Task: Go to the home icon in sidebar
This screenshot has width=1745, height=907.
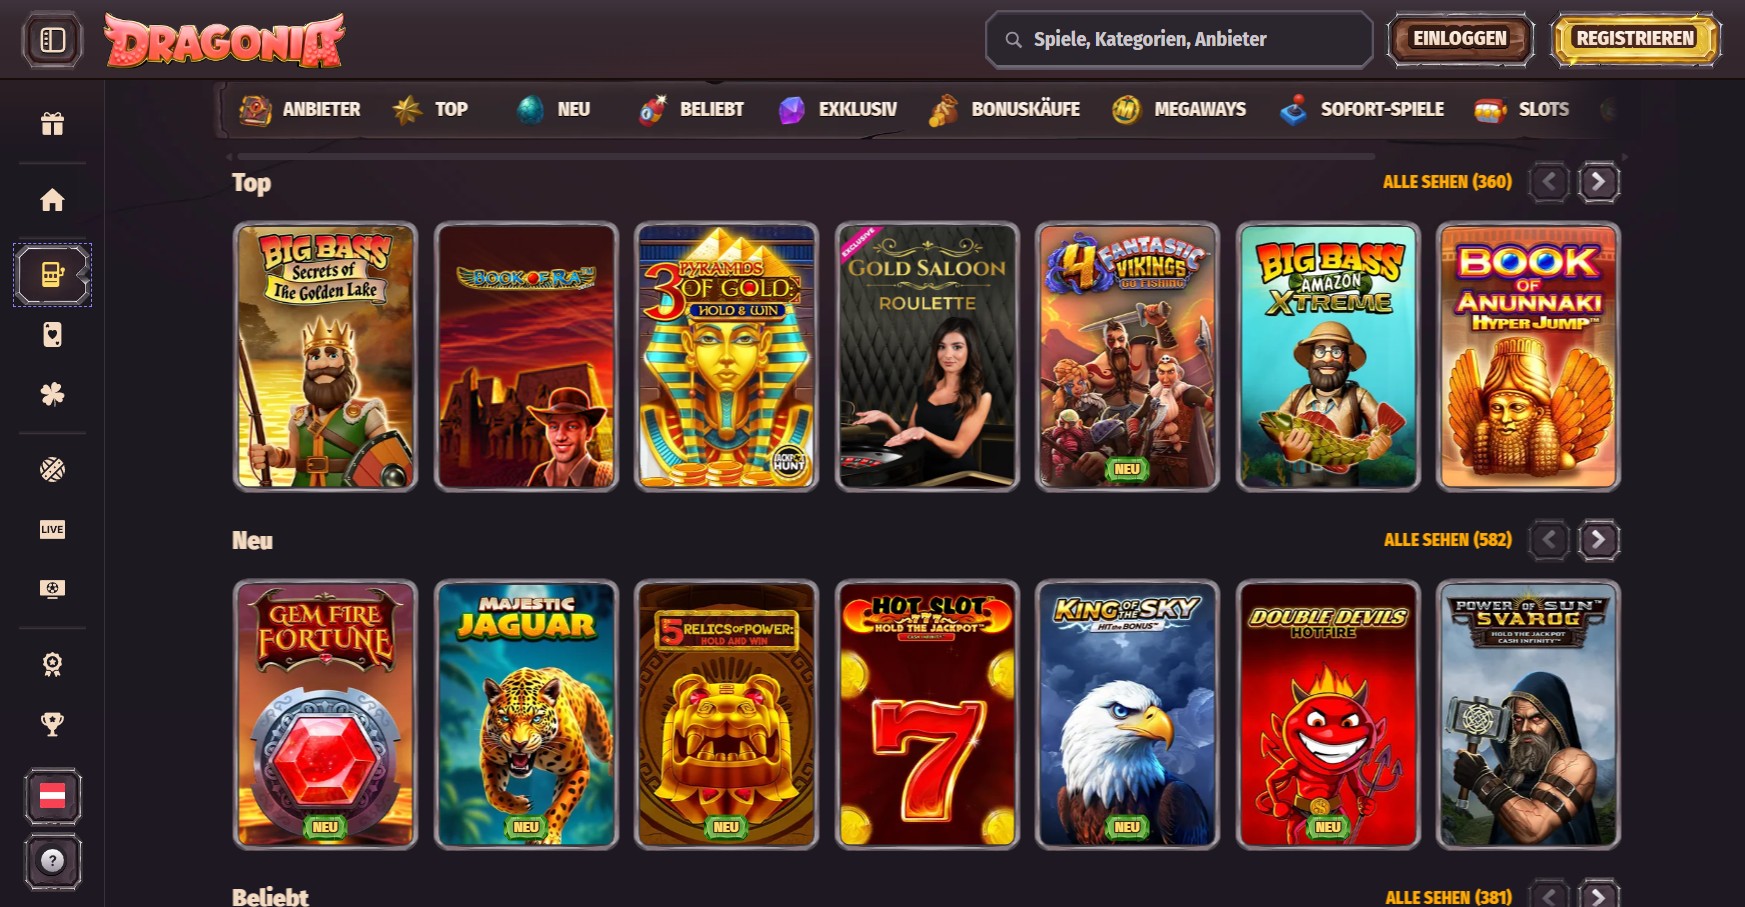Action: click(52, 200)
